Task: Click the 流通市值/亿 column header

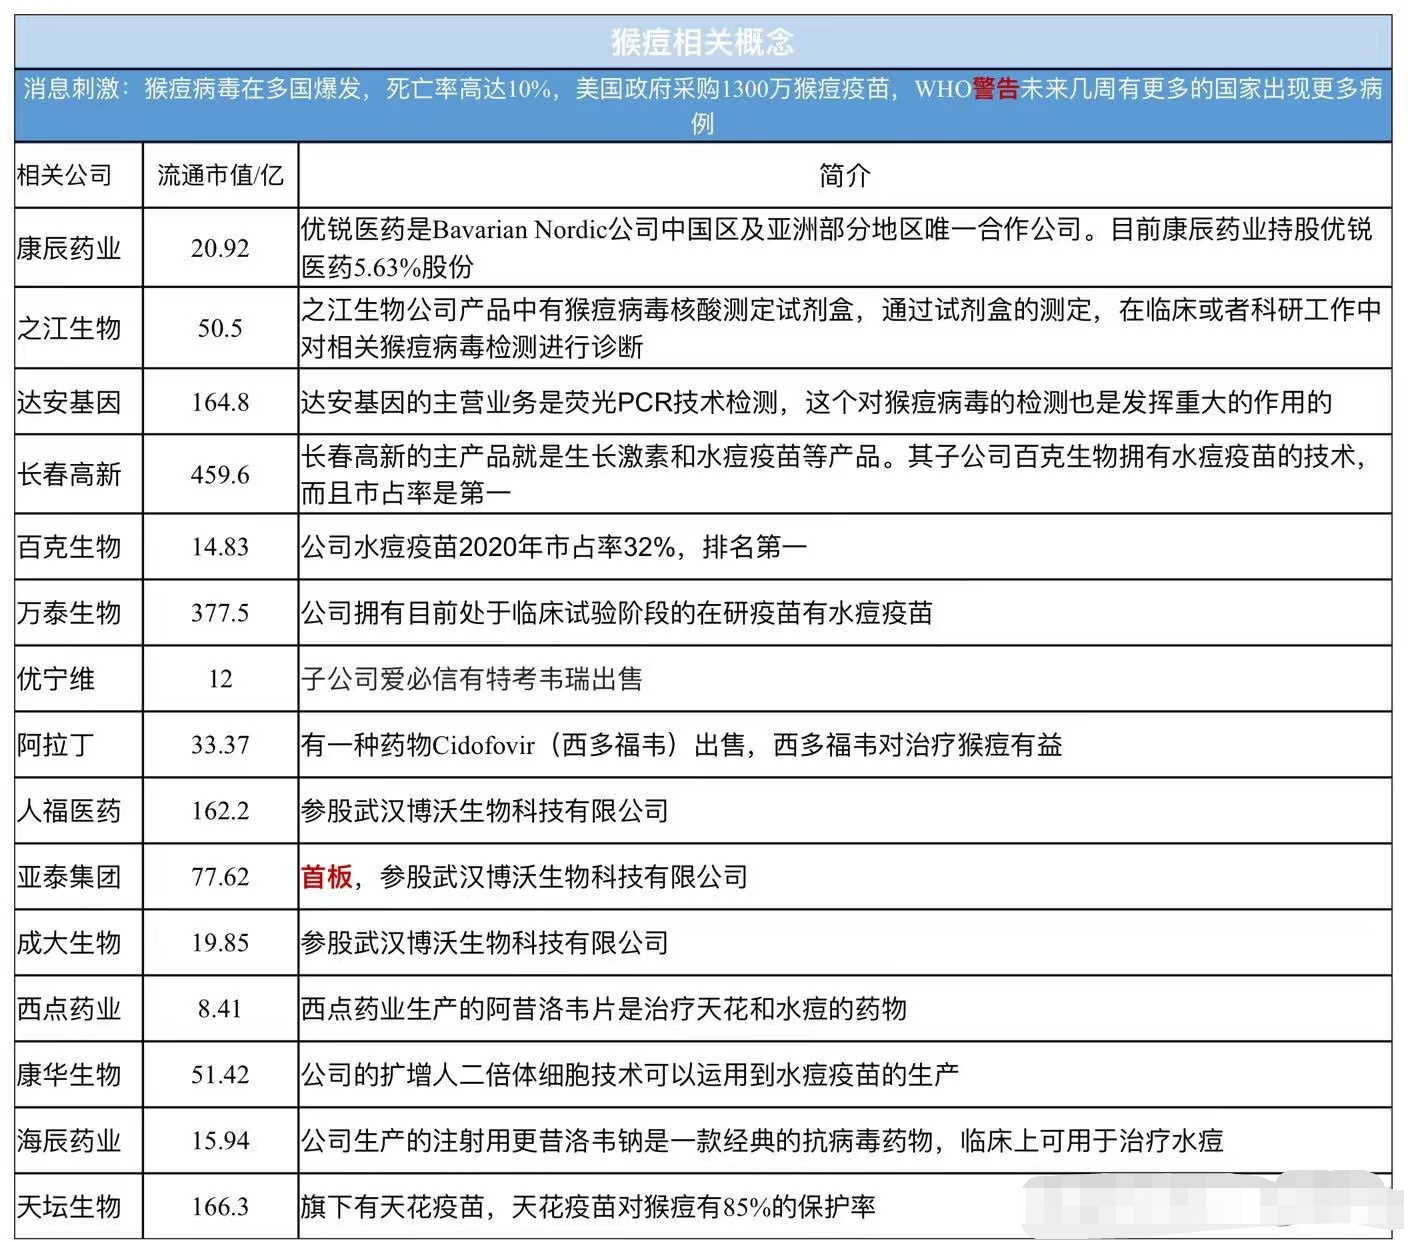Action: coord(220,175)
